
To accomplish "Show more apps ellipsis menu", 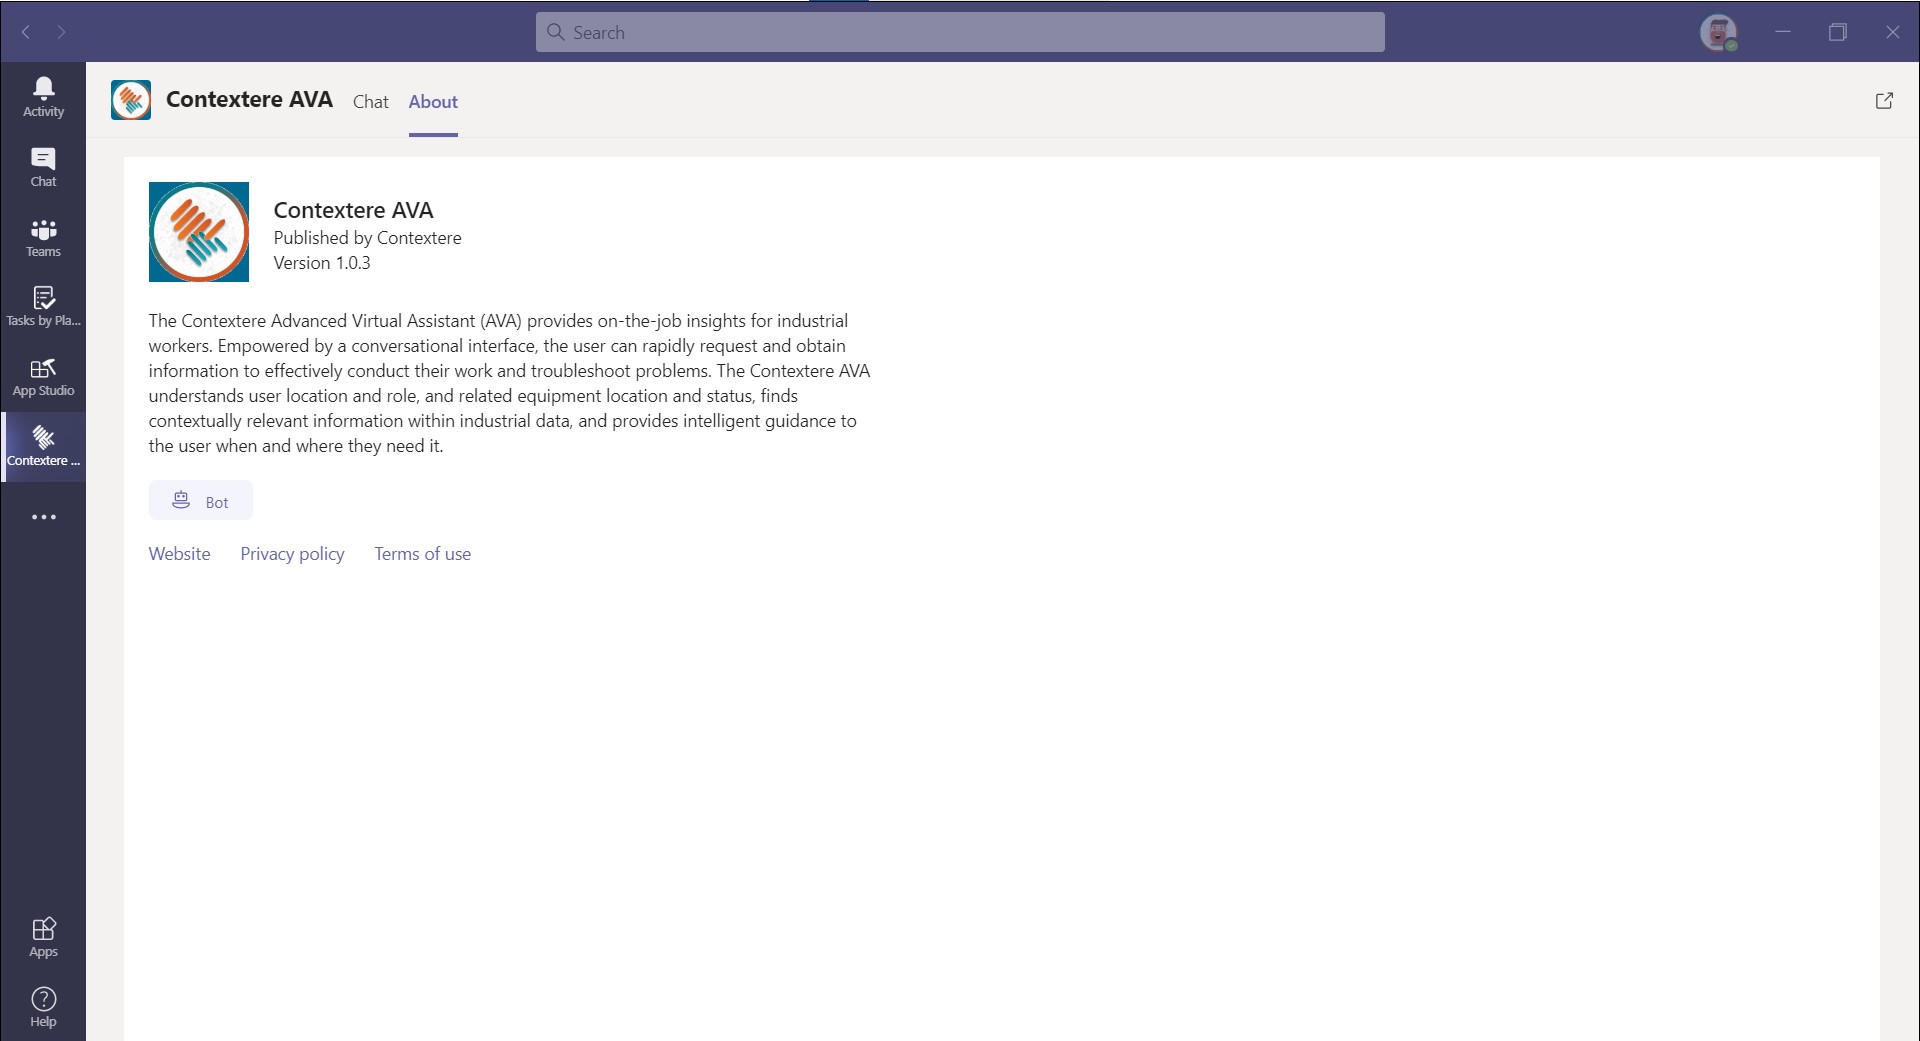I will [x=43, y=517].
